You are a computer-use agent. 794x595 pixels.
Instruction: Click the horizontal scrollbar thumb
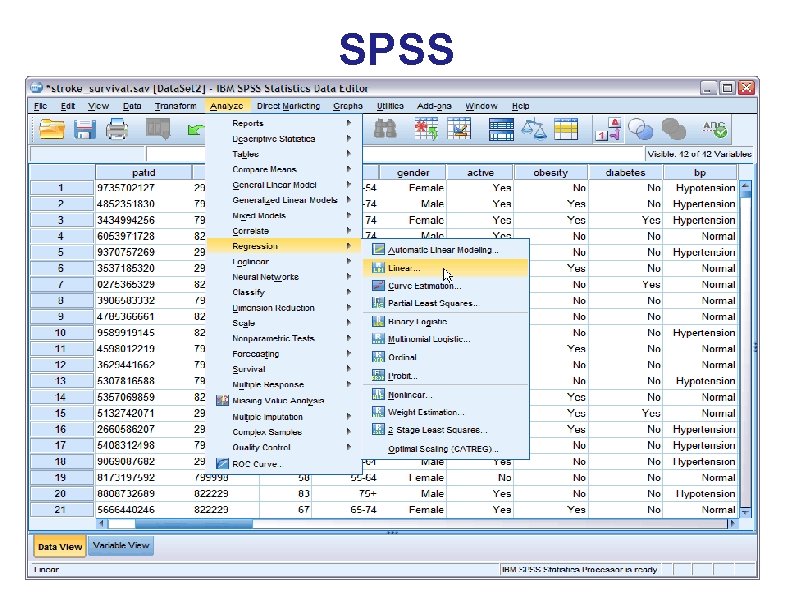193,524
